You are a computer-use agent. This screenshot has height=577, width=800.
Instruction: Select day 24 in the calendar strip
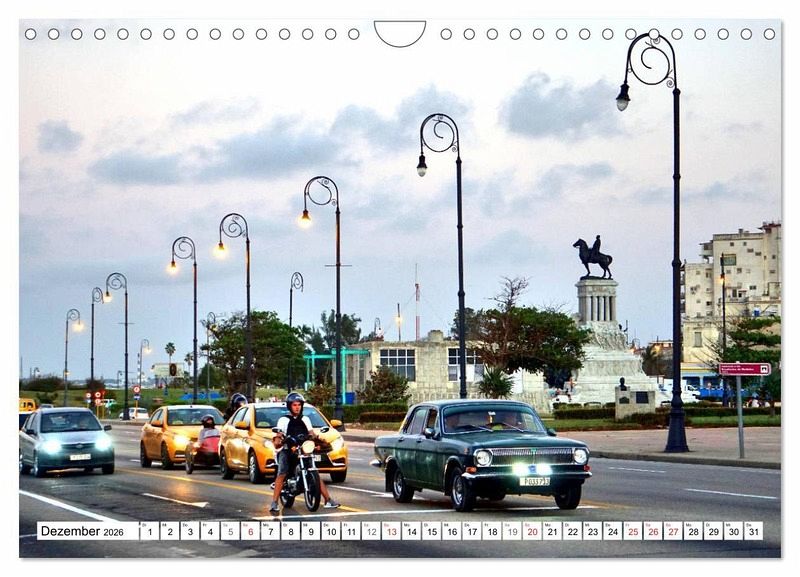click(612, 531)
